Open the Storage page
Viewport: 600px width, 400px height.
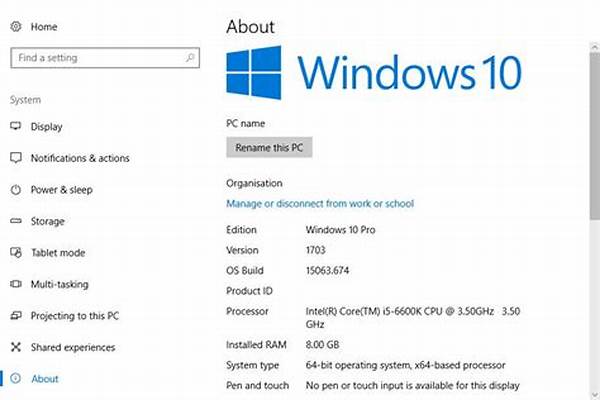click(47, 221)
